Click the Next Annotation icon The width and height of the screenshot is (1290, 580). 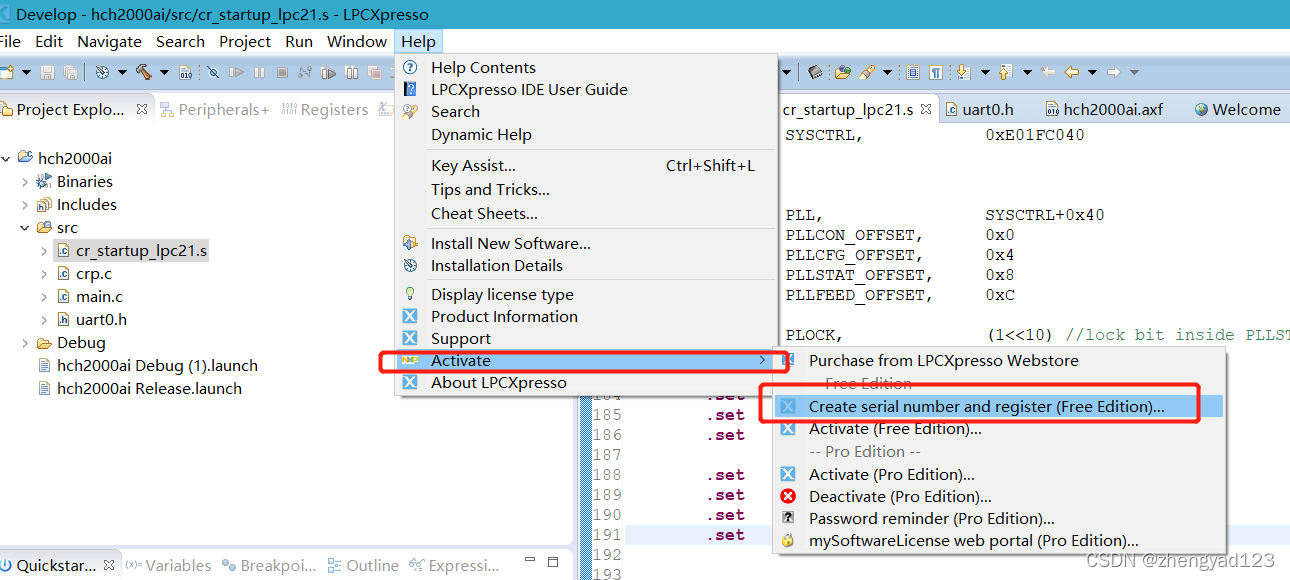(x=963, y=72)
